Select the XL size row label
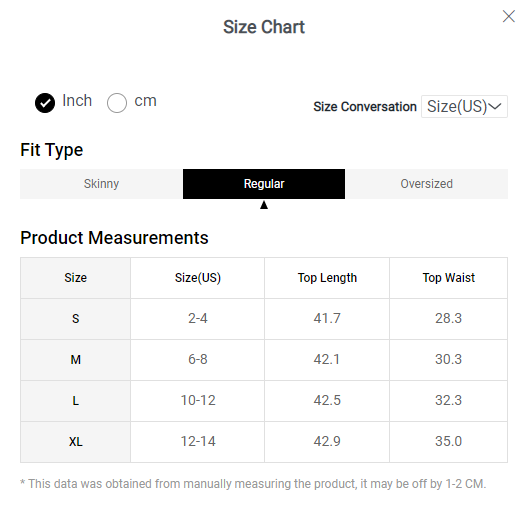Screen dimensions: 530x510 coord(75,442)
